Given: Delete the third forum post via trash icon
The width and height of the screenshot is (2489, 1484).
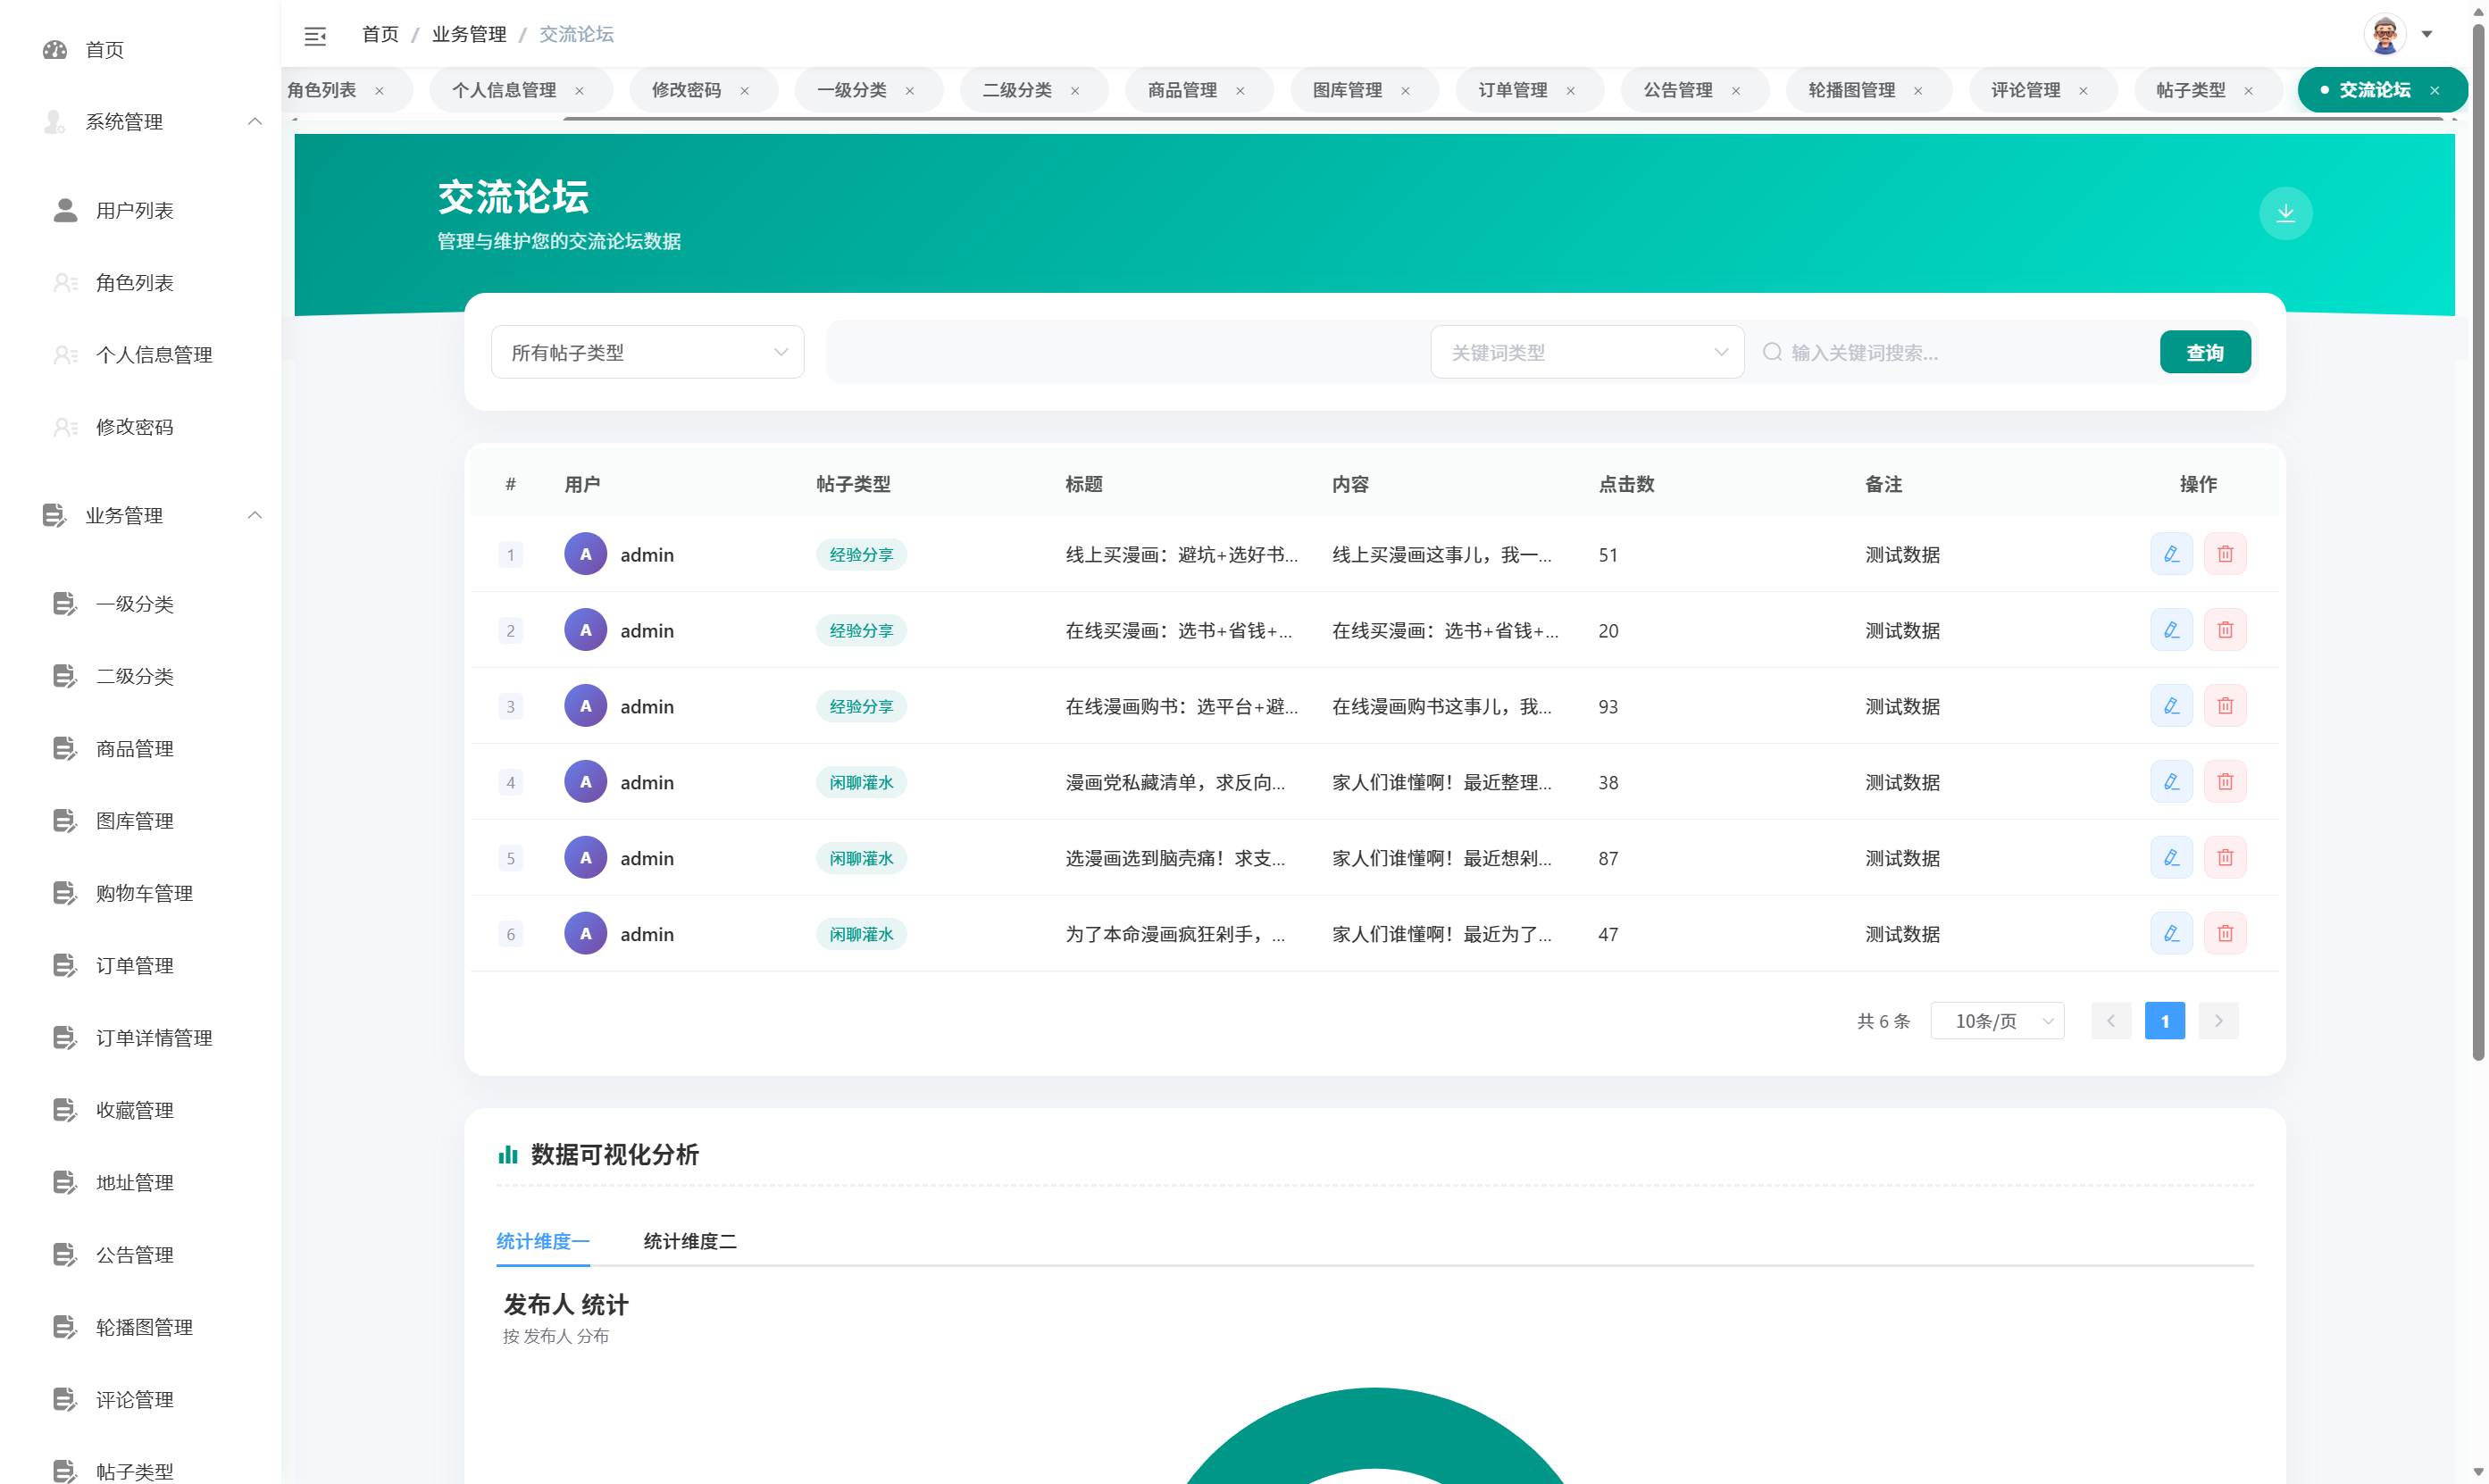Looking at the screenshot, I should point(2225,705).
